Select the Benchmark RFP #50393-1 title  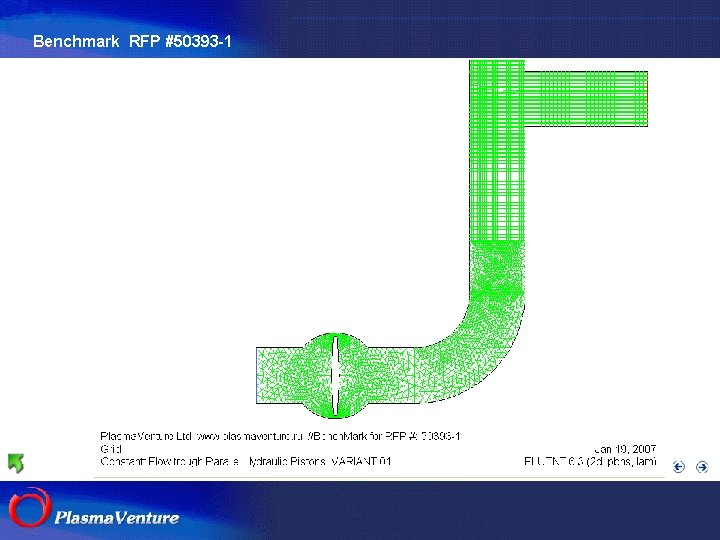pos(132,41)
